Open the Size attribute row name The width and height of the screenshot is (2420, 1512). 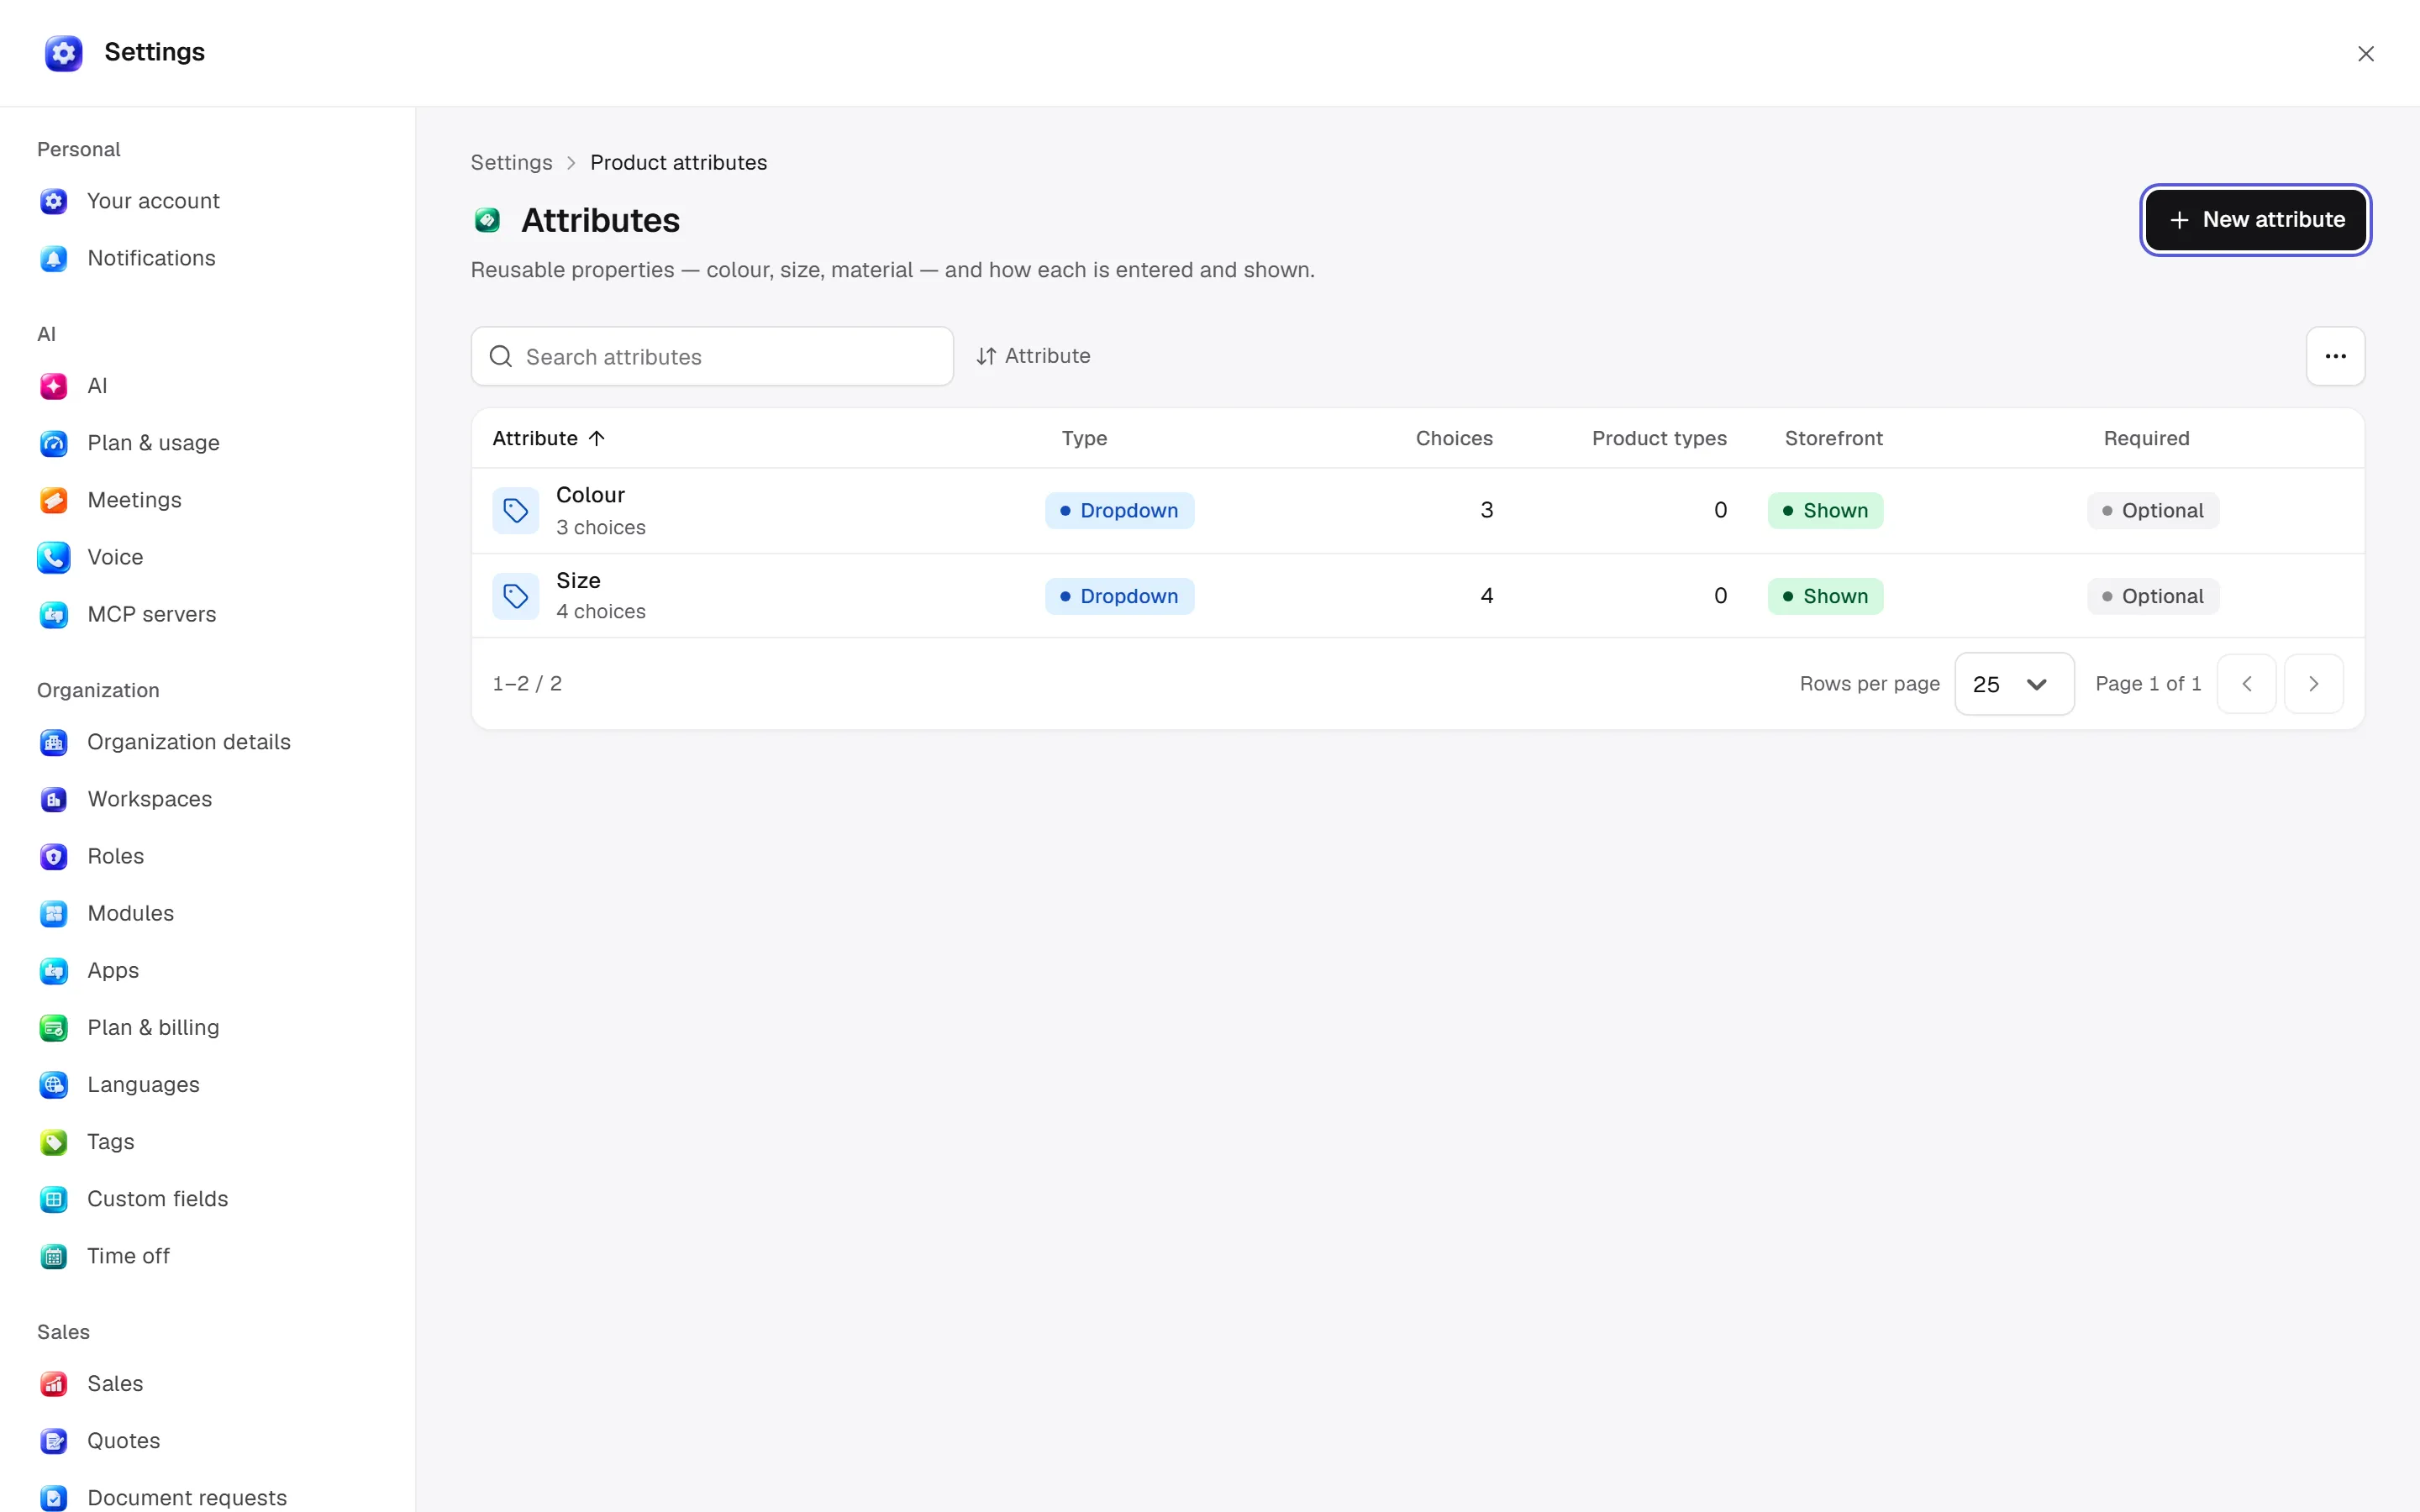point(578,581)
